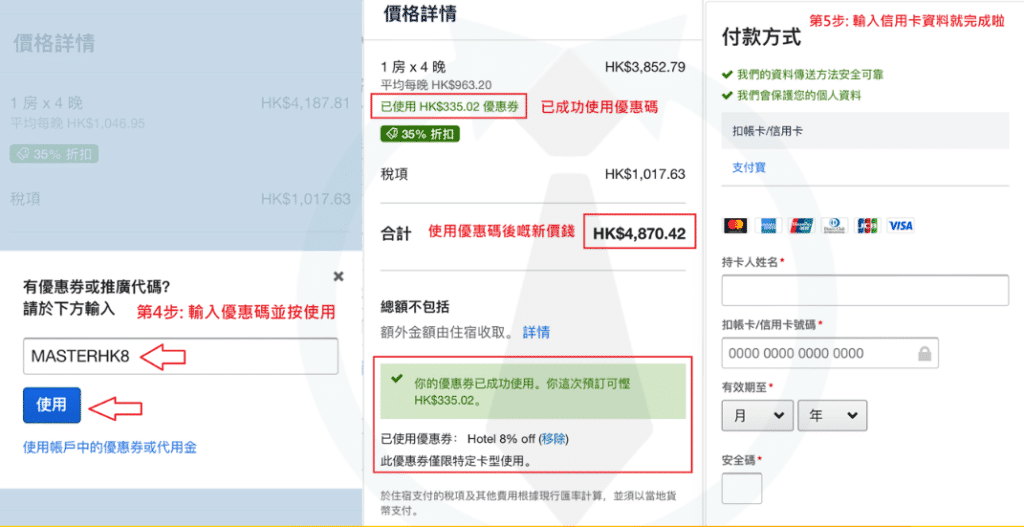Click the UnionPay card icon
The height and width of the screenshot is (527, 1024).
801,225
